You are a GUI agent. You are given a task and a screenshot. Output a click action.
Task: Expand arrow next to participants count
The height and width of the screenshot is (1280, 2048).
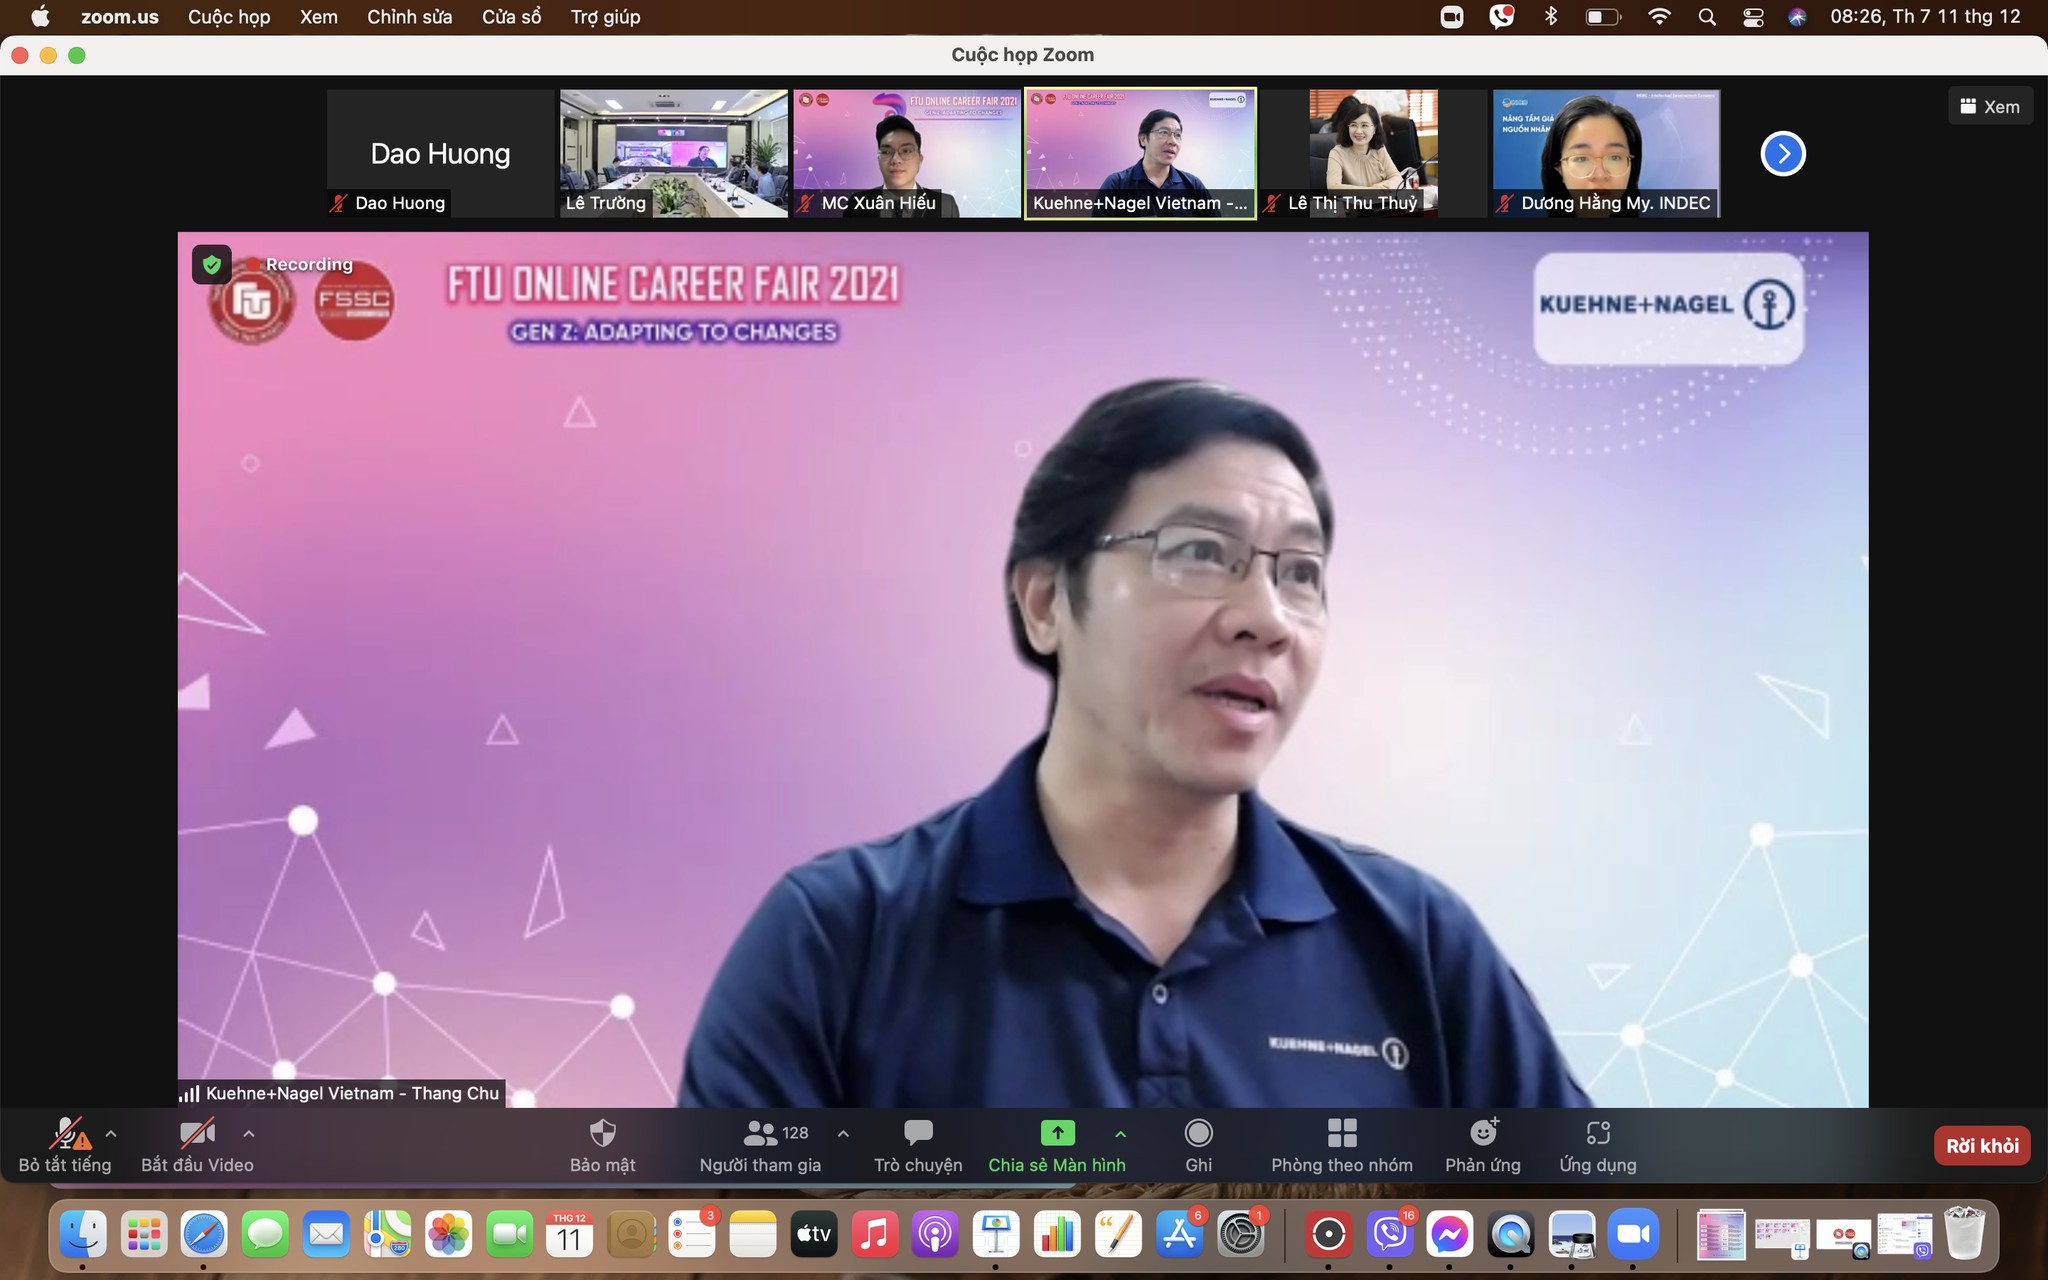click(843, 1134)
